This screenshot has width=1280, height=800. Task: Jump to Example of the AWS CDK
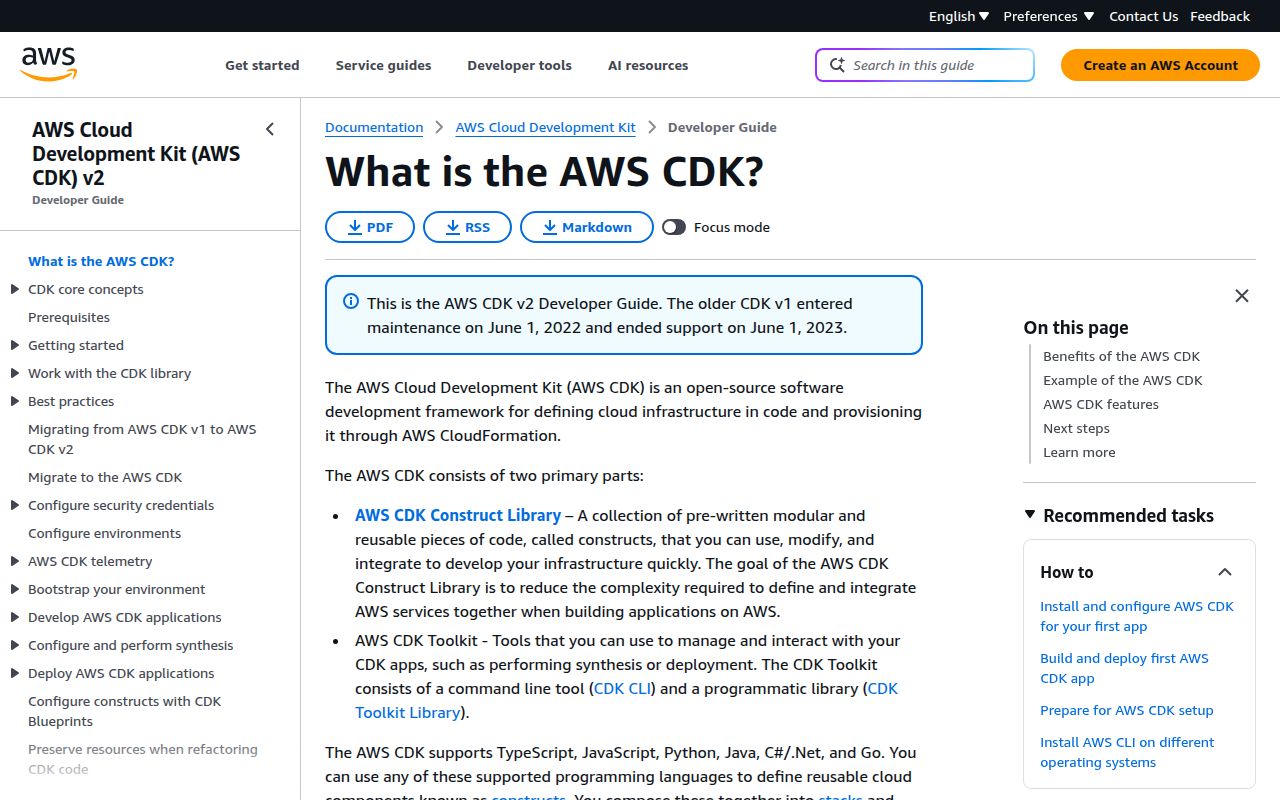[x=1122, y=380]
